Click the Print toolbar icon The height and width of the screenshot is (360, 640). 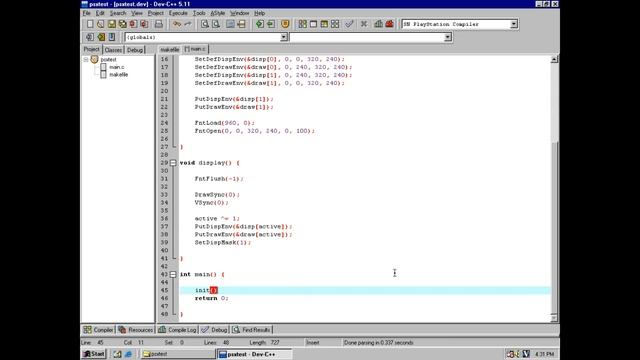pos(158,24)
